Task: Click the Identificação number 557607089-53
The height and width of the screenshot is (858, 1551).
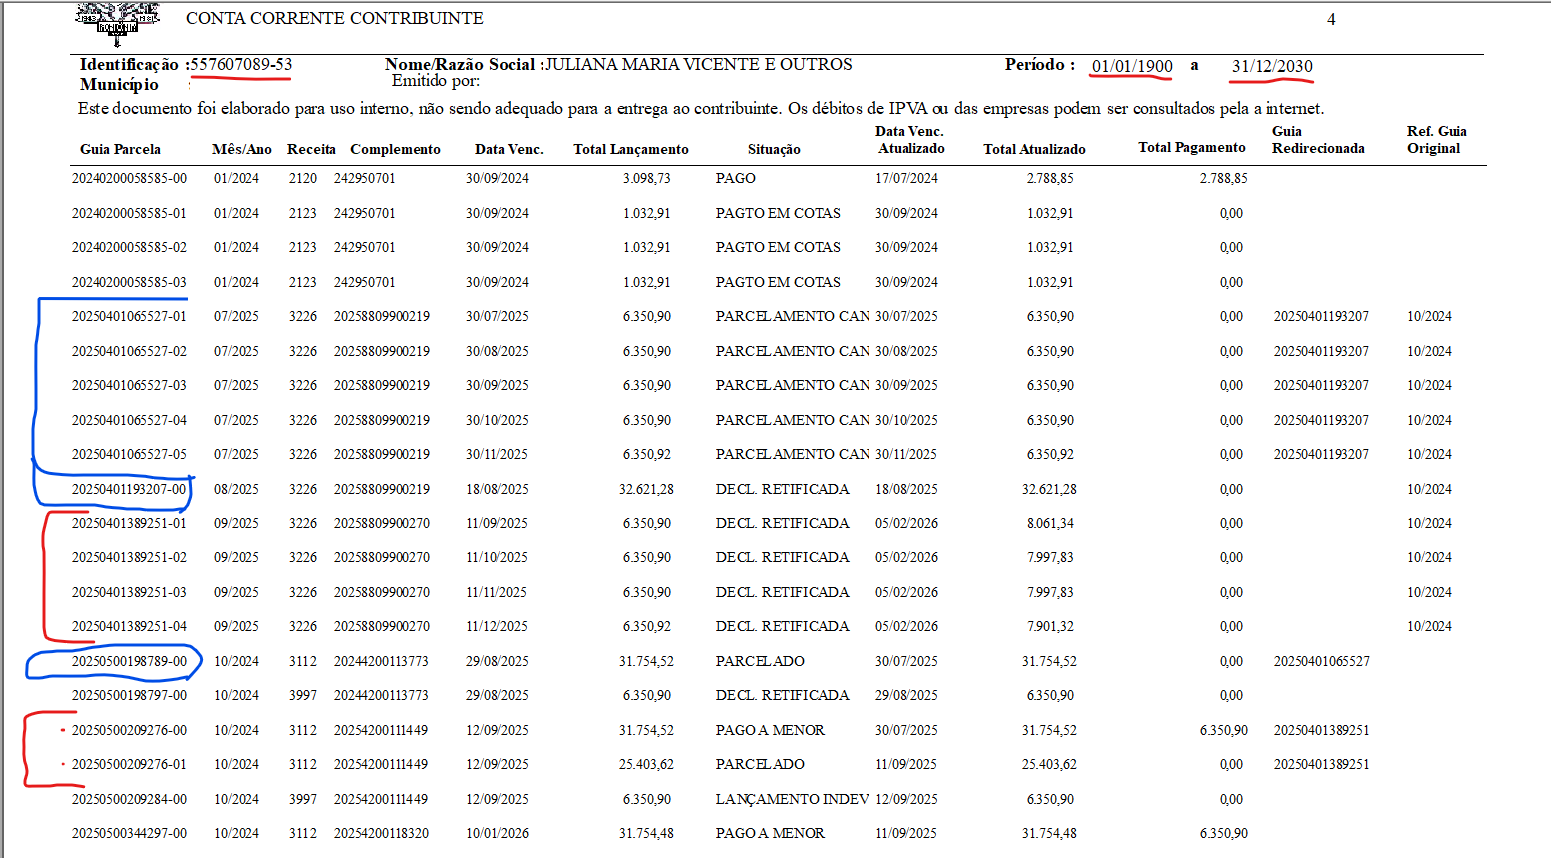Action: click(241, 65)
